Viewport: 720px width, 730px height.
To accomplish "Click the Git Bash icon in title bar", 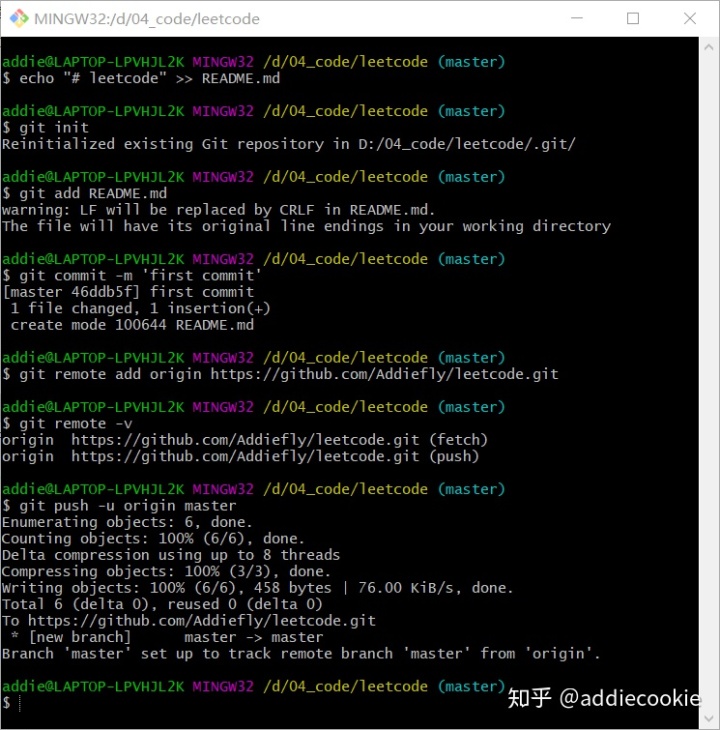I will (19, 19).
